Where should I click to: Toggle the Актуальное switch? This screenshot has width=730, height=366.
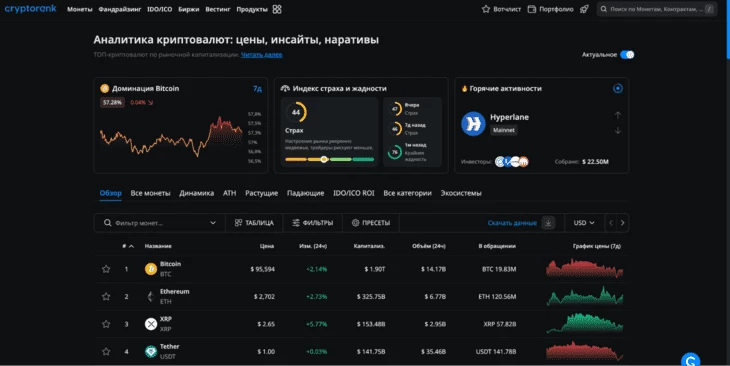(627, 55)
